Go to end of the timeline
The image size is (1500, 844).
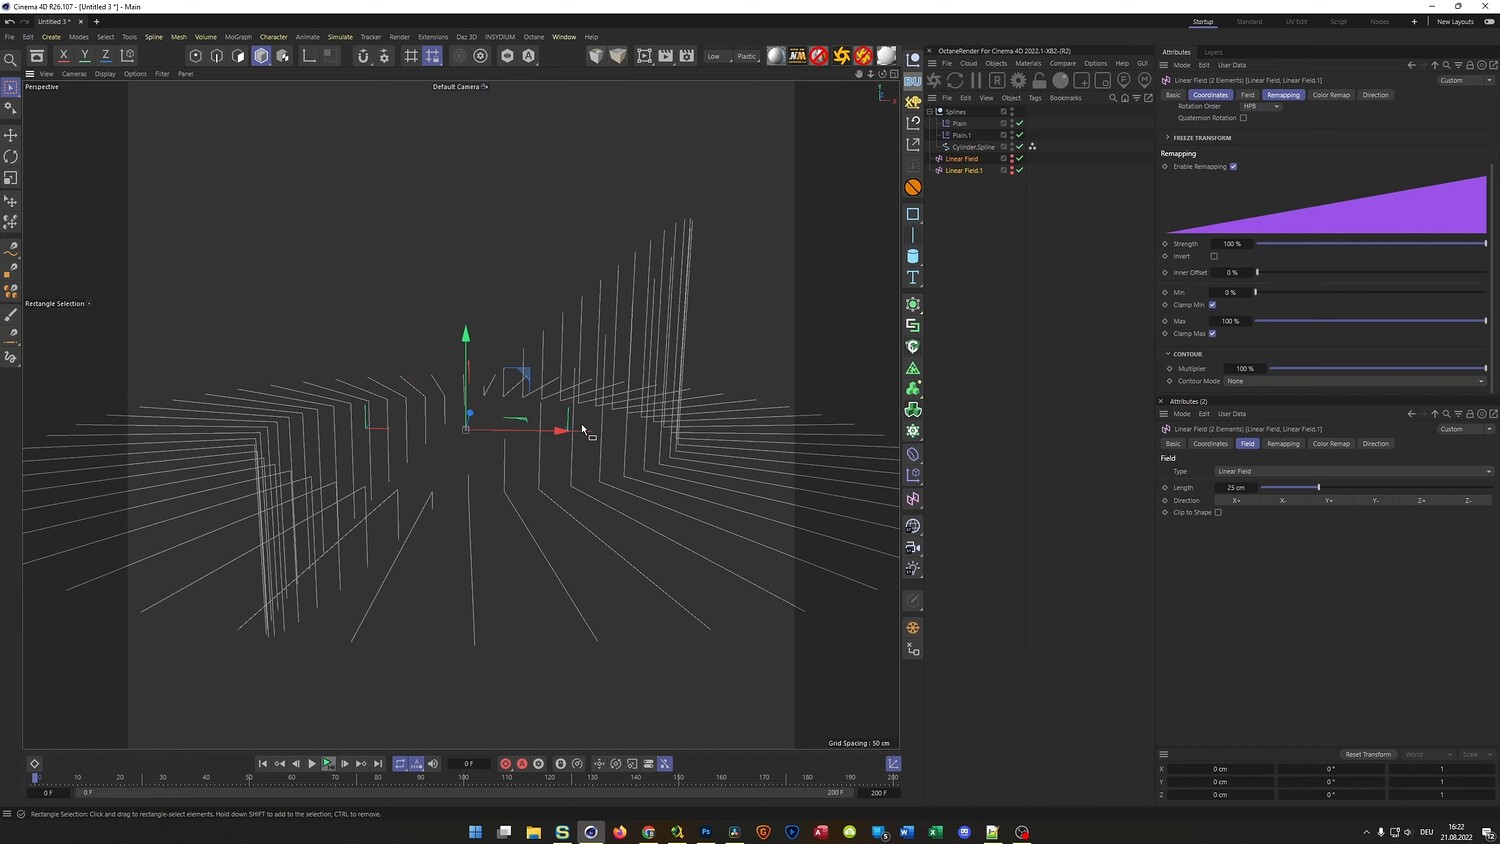tap(378, 764)
